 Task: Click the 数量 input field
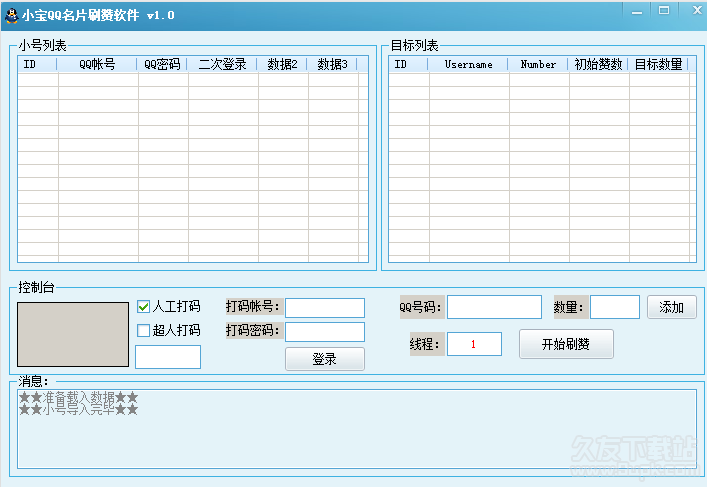pyautogui.click(x=615, y=307)
